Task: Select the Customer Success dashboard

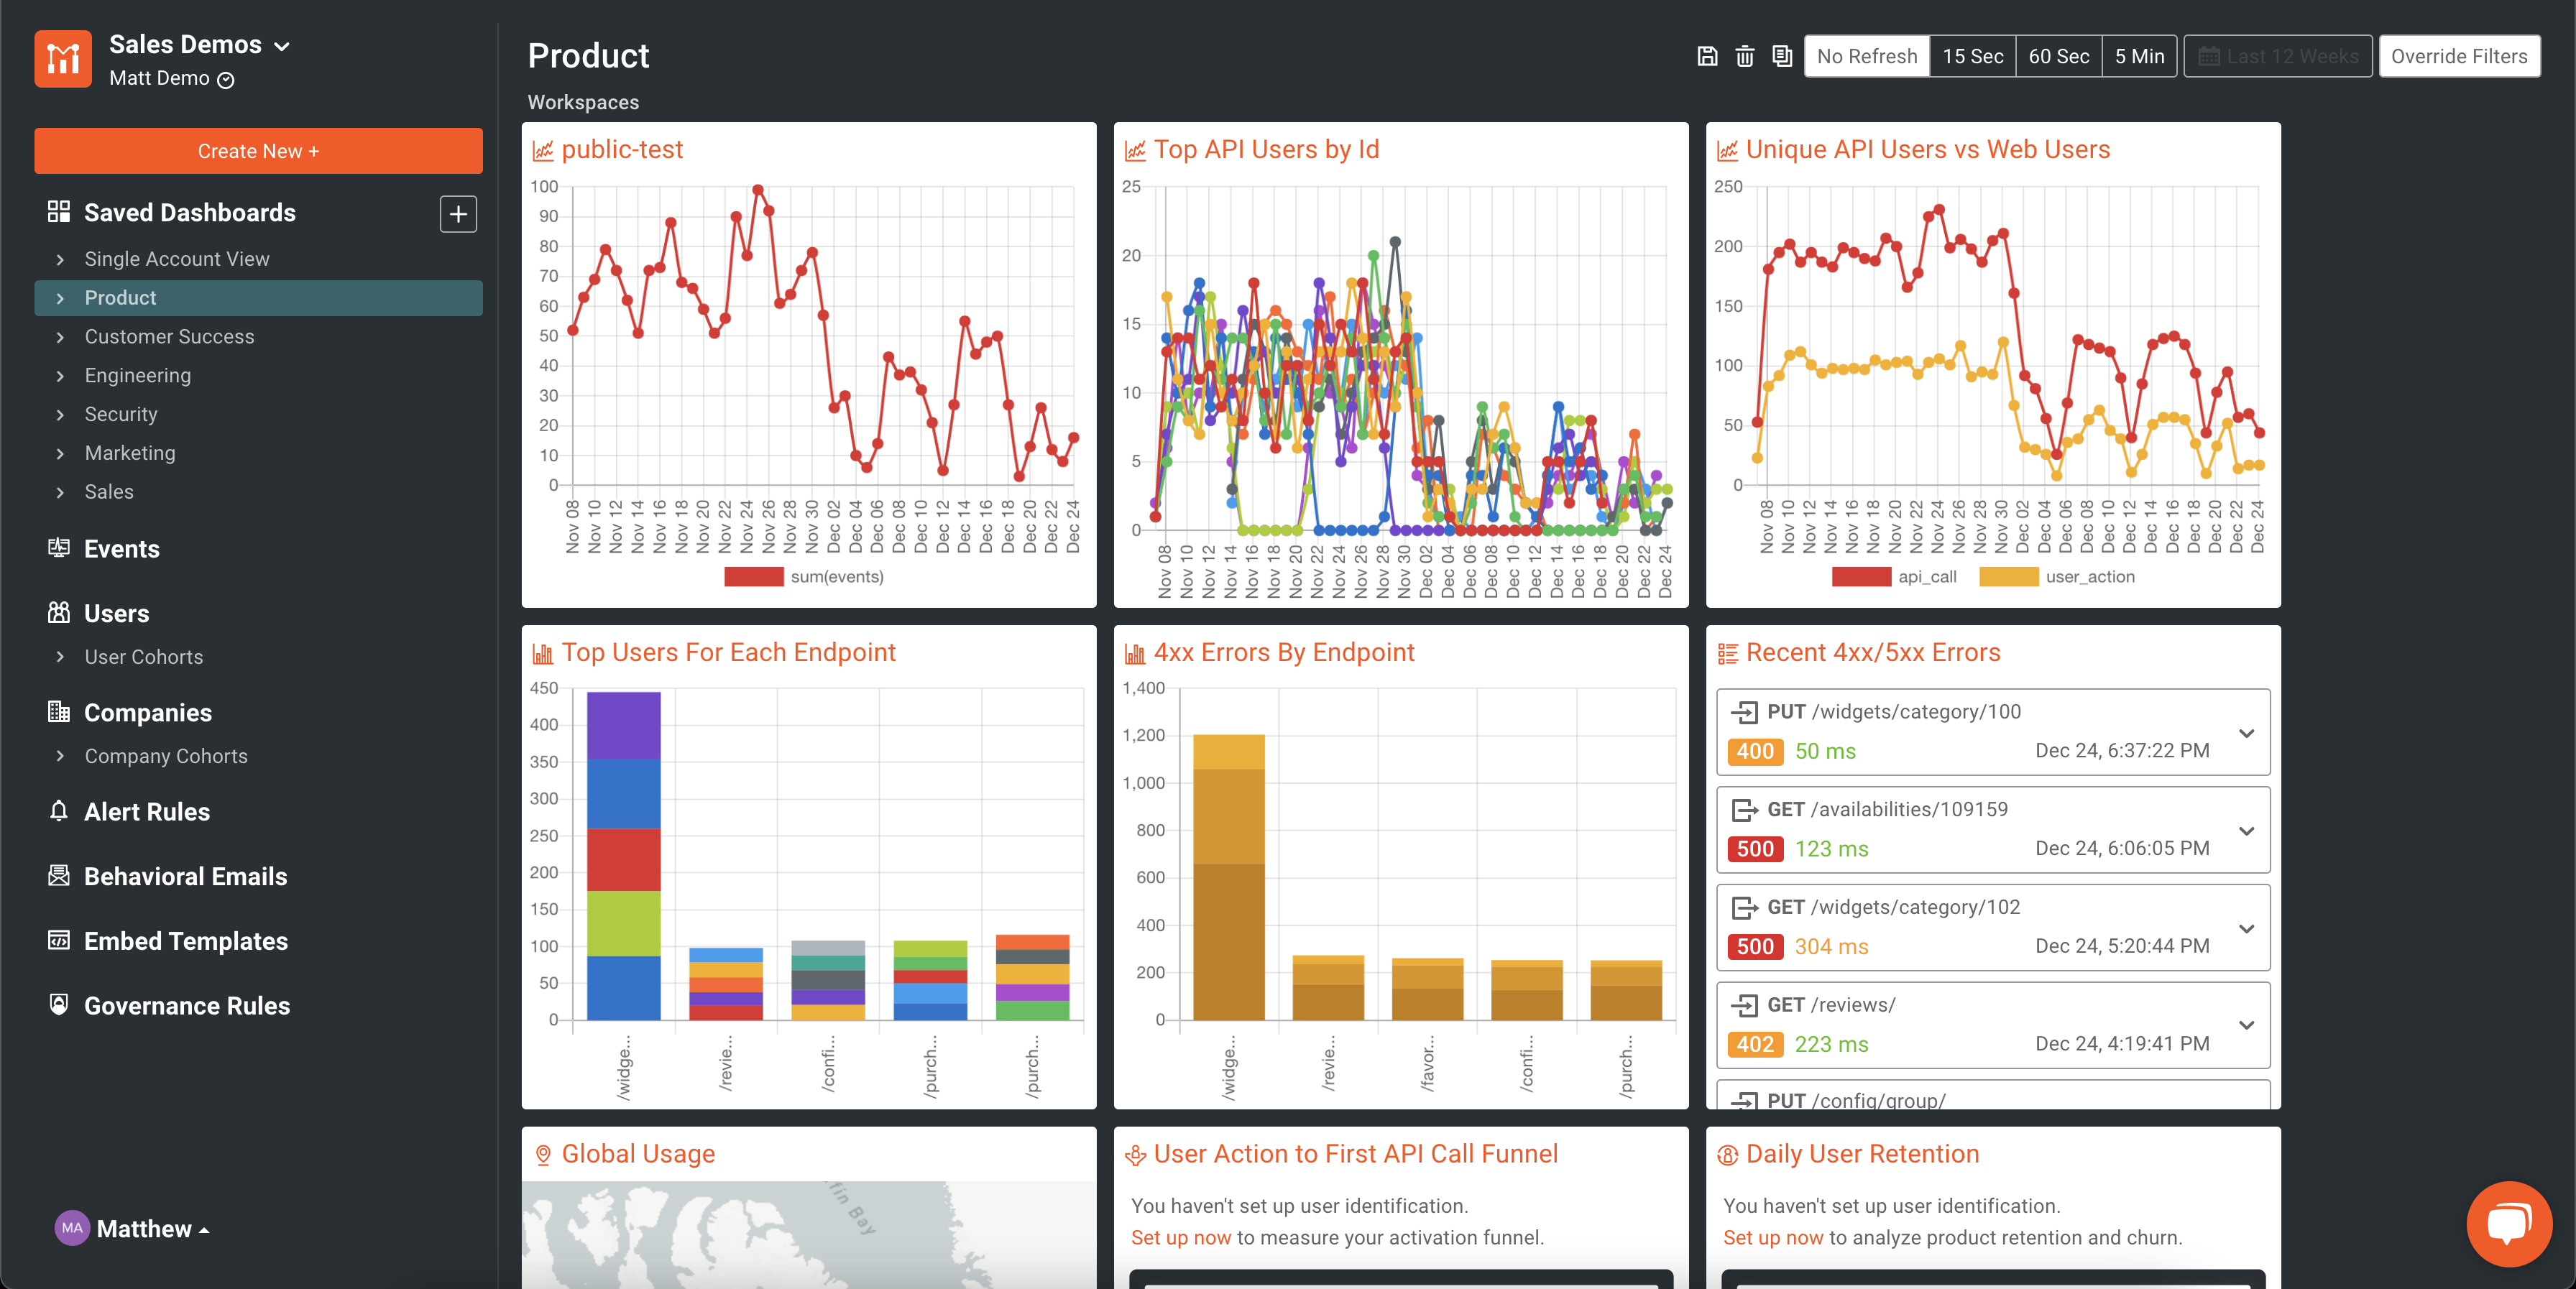Action: point(169,336)
